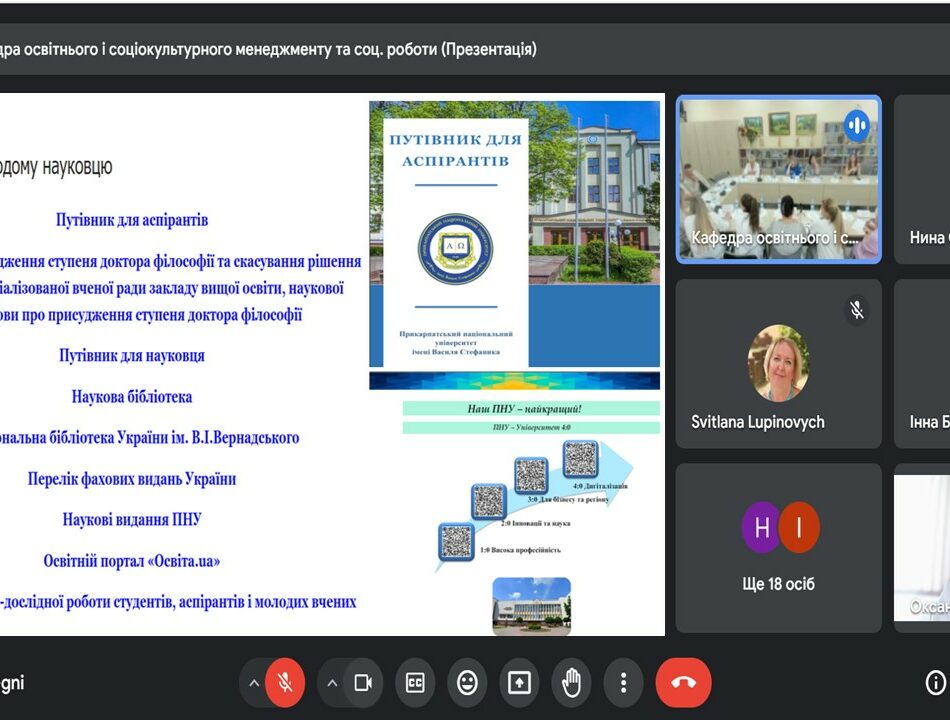950x720 pixels.
Task: Select the Кафедра освітнього video tile
Action: 778,180
